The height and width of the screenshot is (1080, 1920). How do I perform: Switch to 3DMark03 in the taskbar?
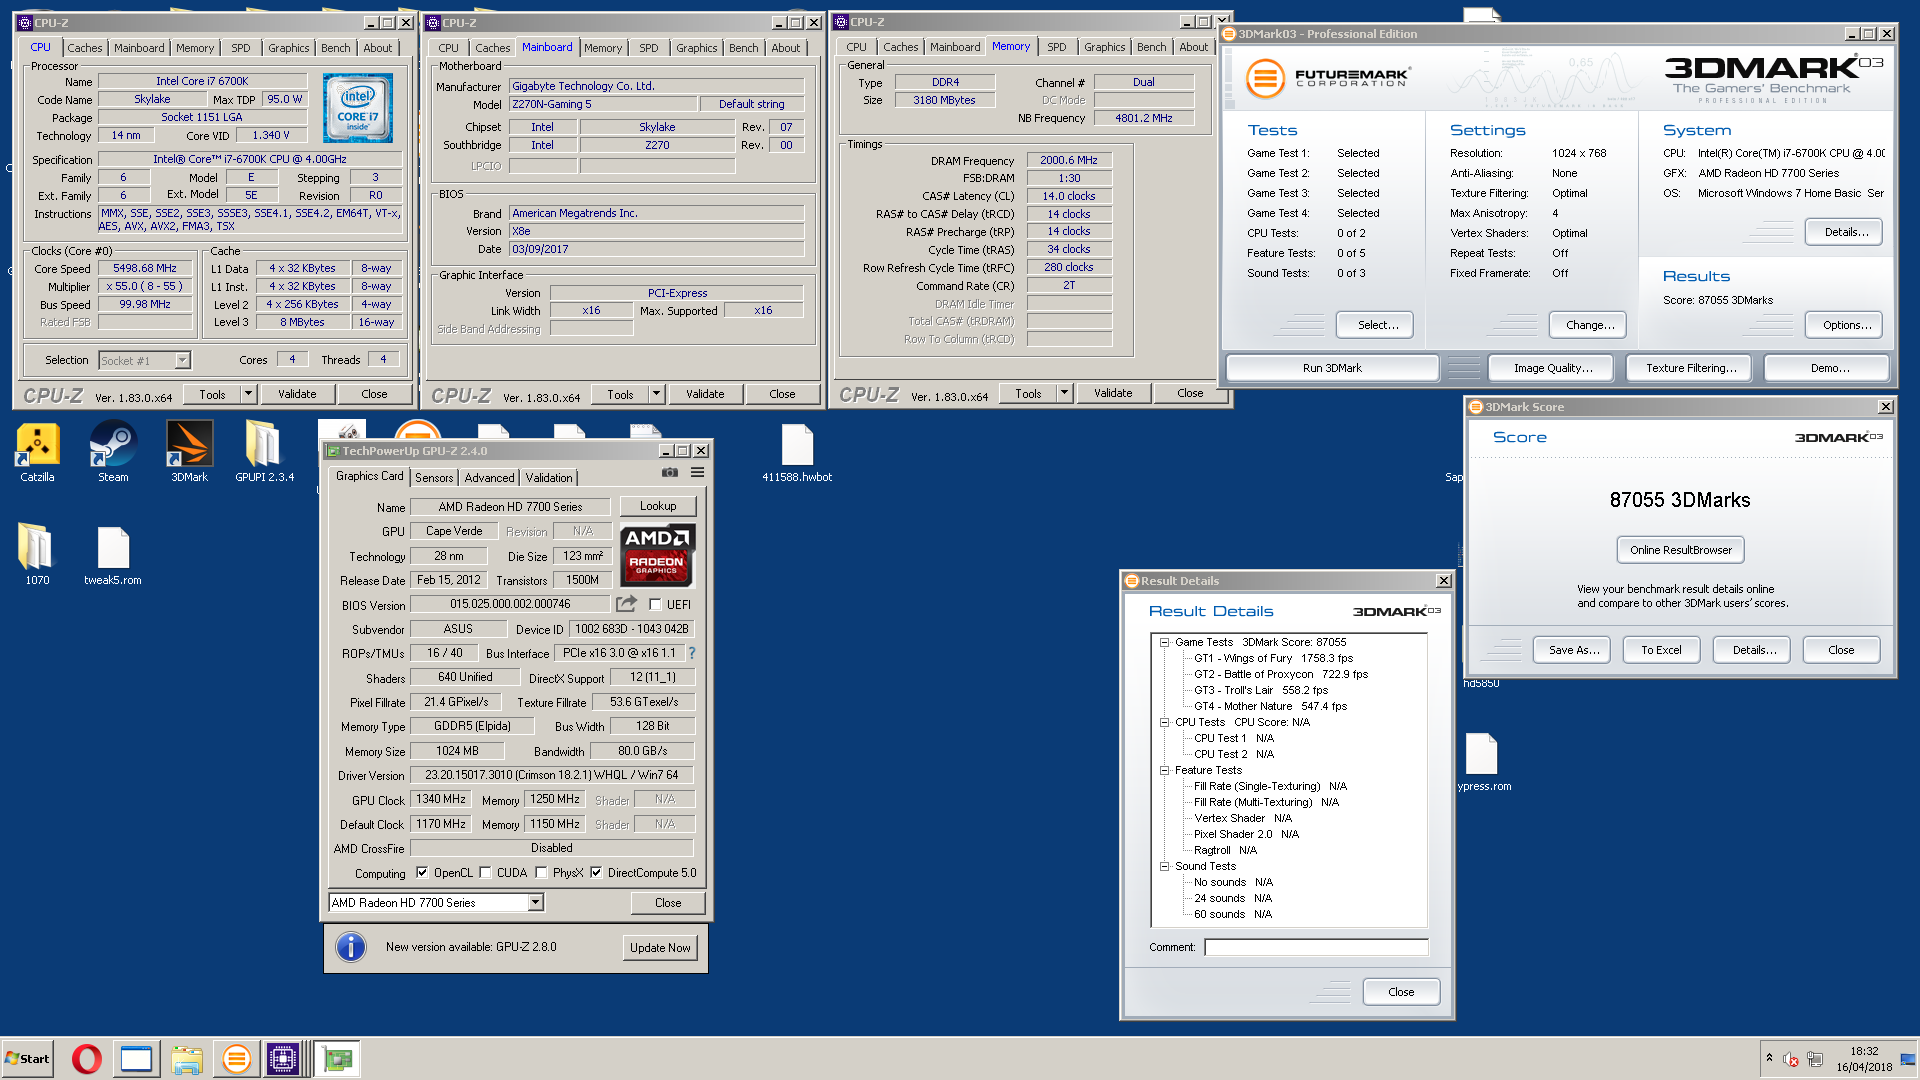coord(236,1058)
